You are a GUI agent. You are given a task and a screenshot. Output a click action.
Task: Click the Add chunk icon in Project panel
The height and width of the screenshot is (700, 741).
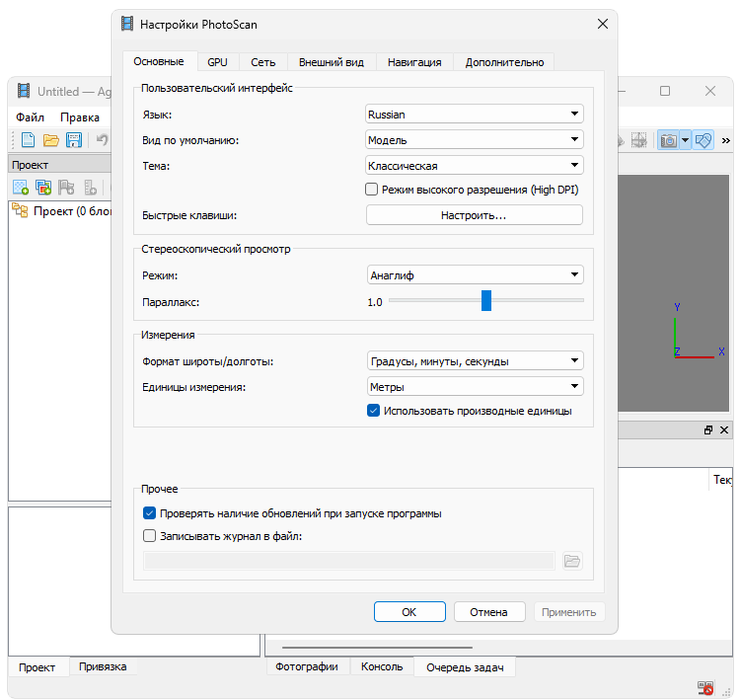[20, 187]
